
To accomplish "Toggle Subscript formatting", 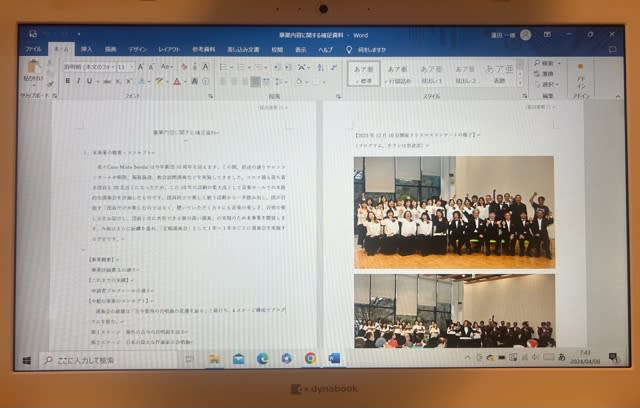I will [x=118, y=81].
